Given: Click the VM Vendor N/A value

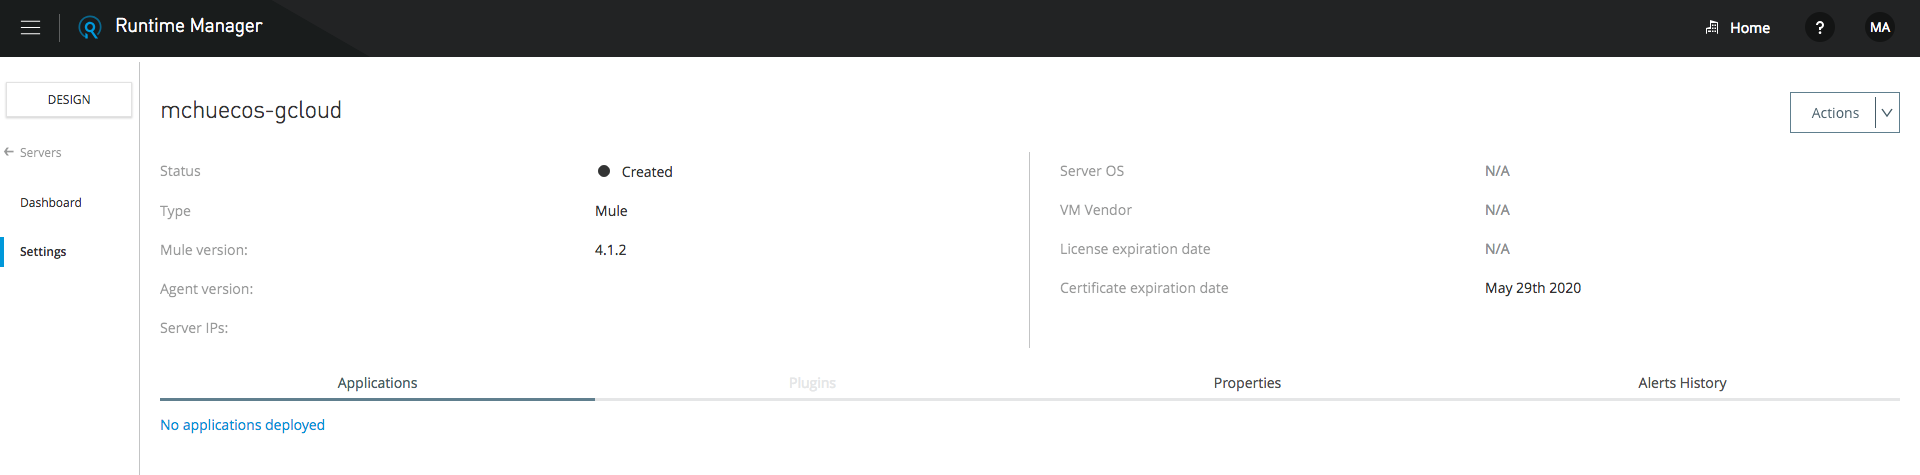Looking at the screenshot, I should [x=1497, y=210].
